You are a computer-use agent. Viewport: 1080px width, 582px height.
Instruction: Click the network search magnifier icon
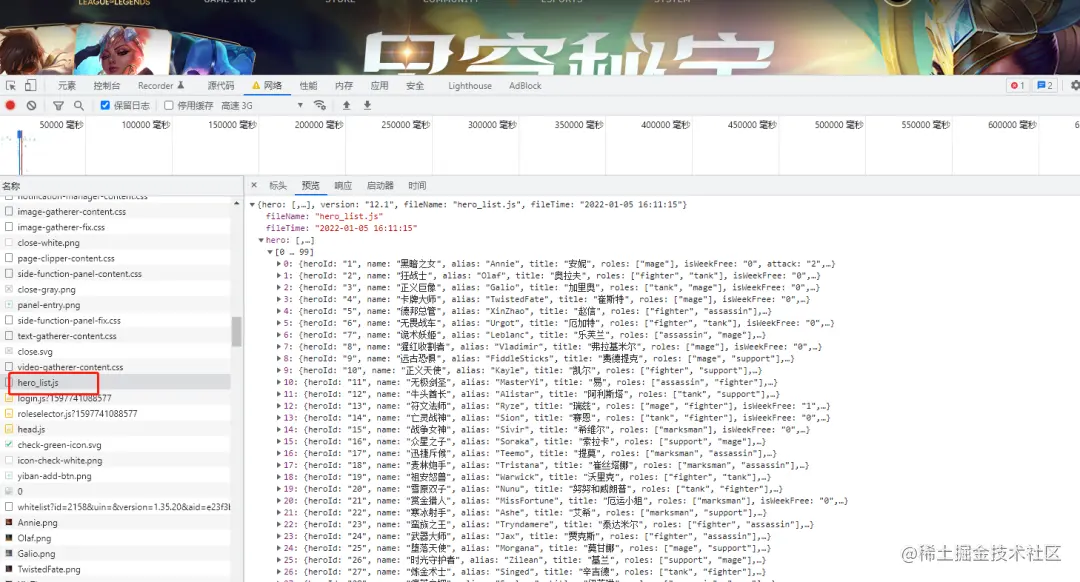pyautogui.click(x=78, y=104)
